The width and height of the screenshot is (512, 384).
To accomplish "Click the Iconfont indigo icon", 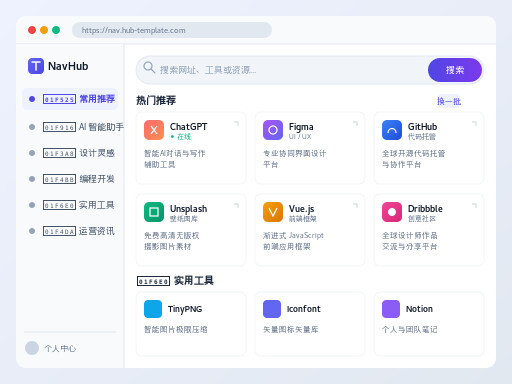I will 272,309.
